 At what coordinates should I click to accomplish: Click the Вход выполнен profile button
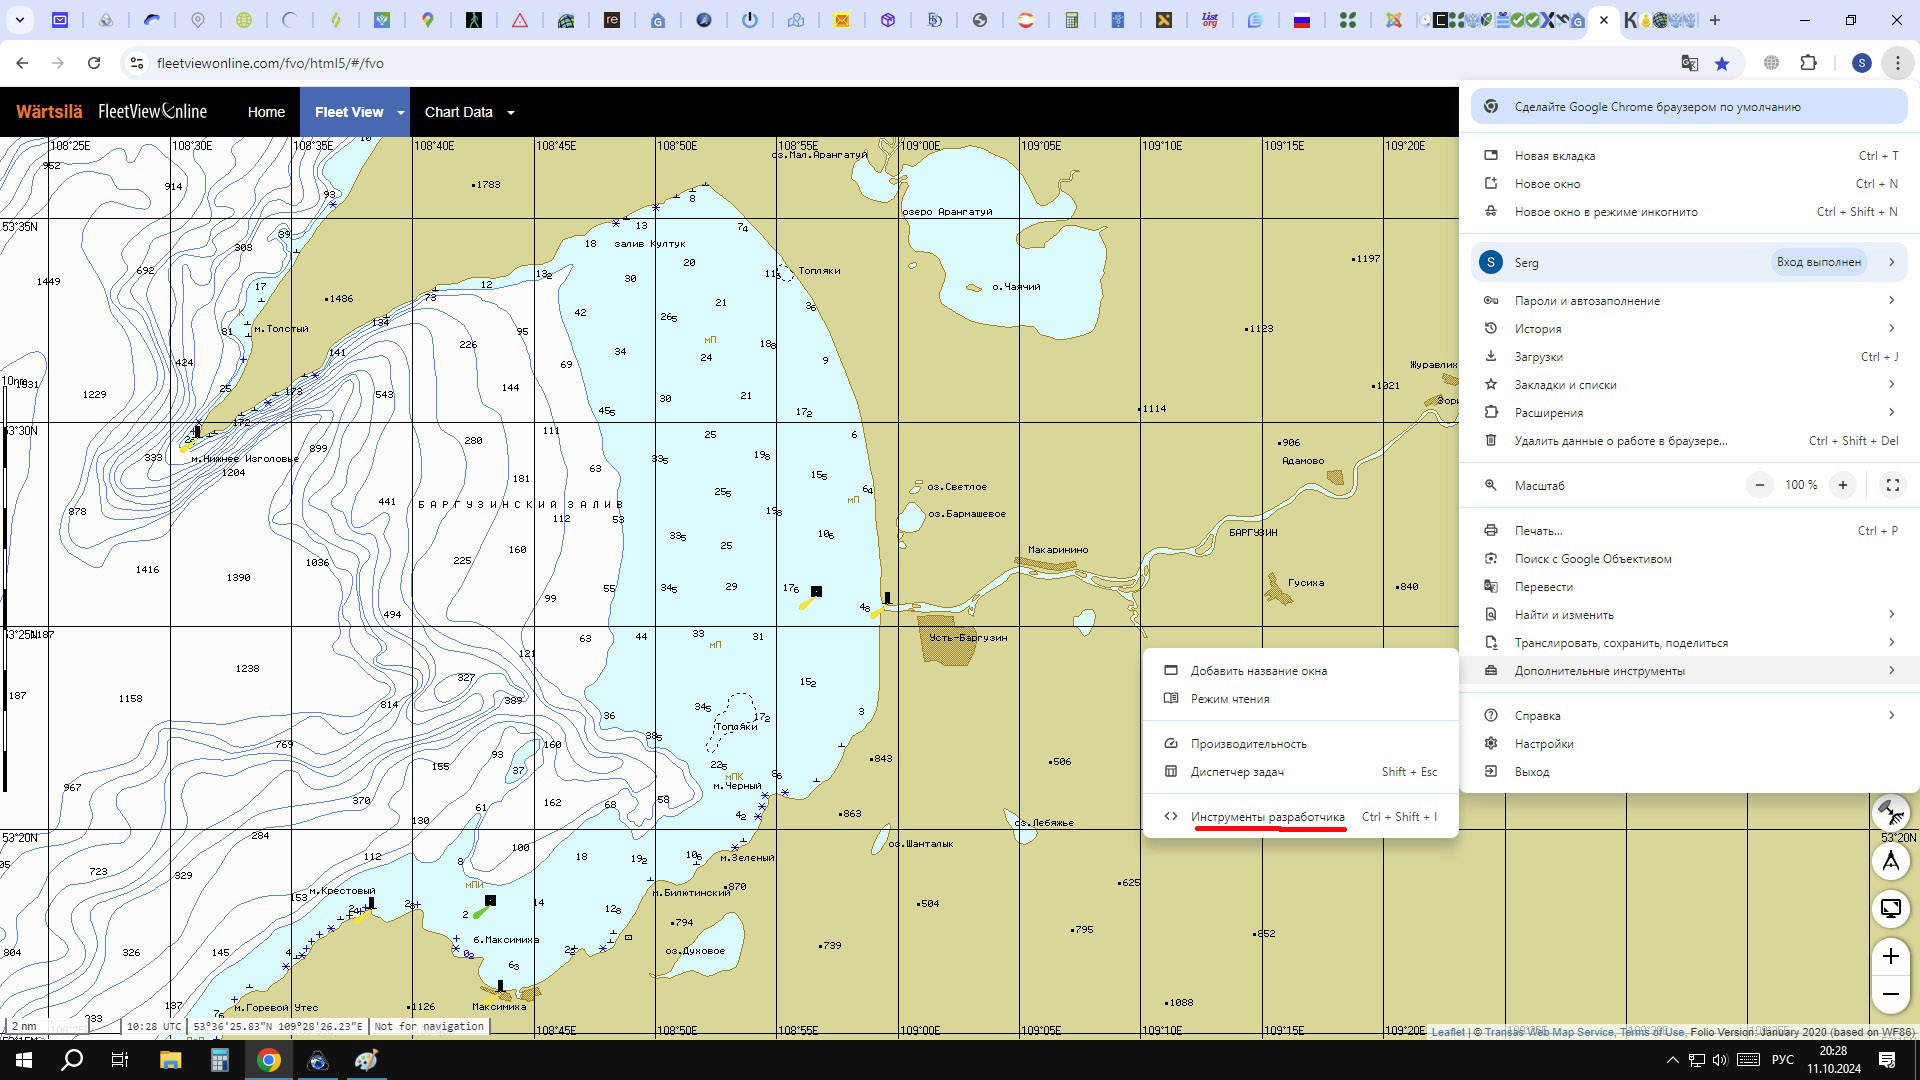[1818, 262]
